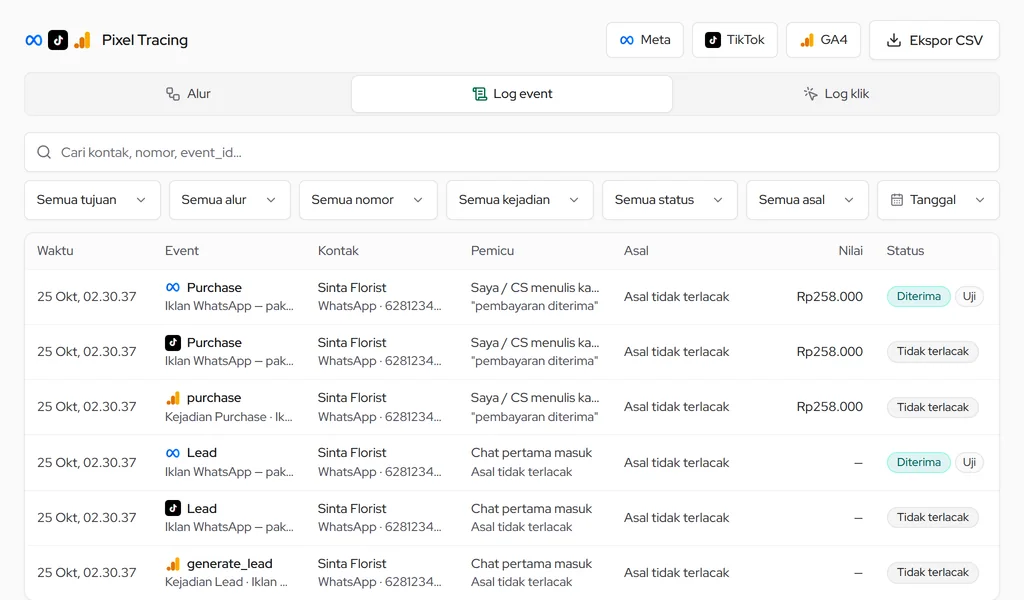Click the TikTok logo beside Pixel Tracing title
Viewport: 1024px width, 600px height.
pyautogui.click(x=58, y=40)
